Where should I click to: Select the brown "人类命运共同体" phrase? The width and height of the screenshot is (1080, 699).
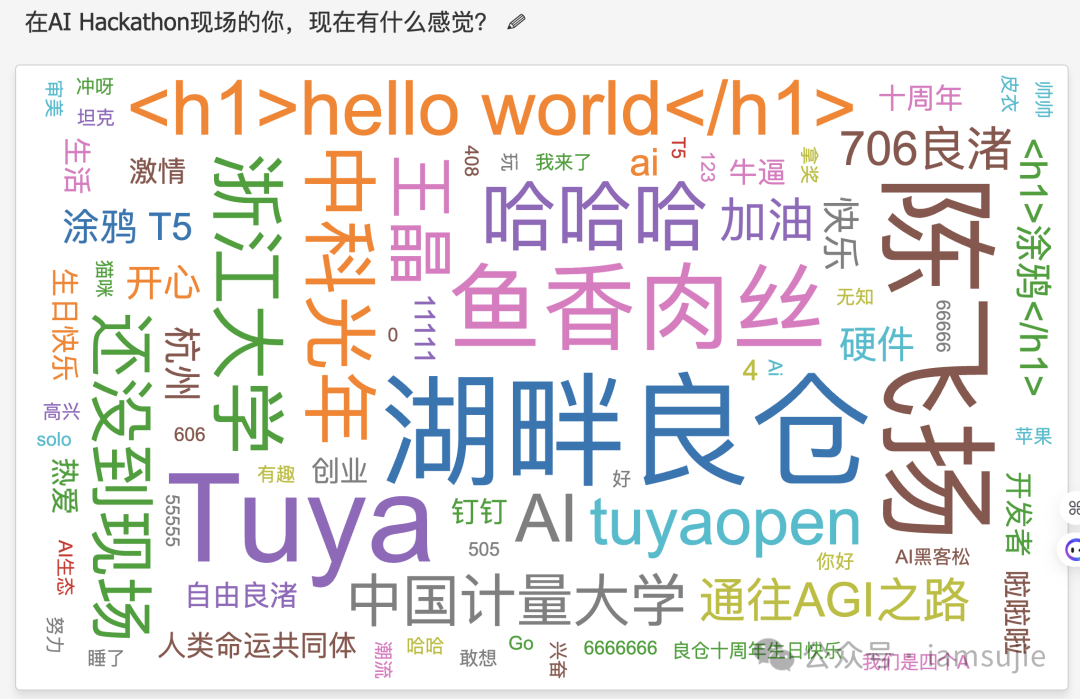point(257,645)
